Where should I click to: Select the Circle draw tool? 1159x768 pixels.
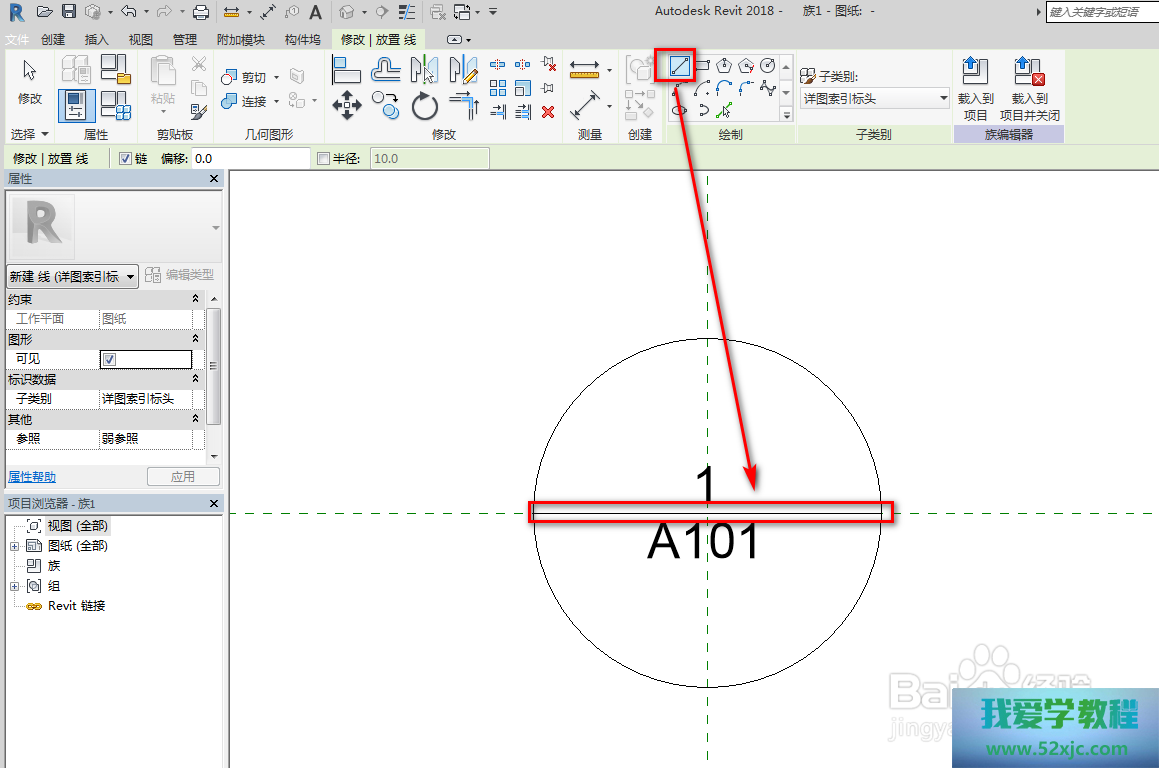[767, 66]
